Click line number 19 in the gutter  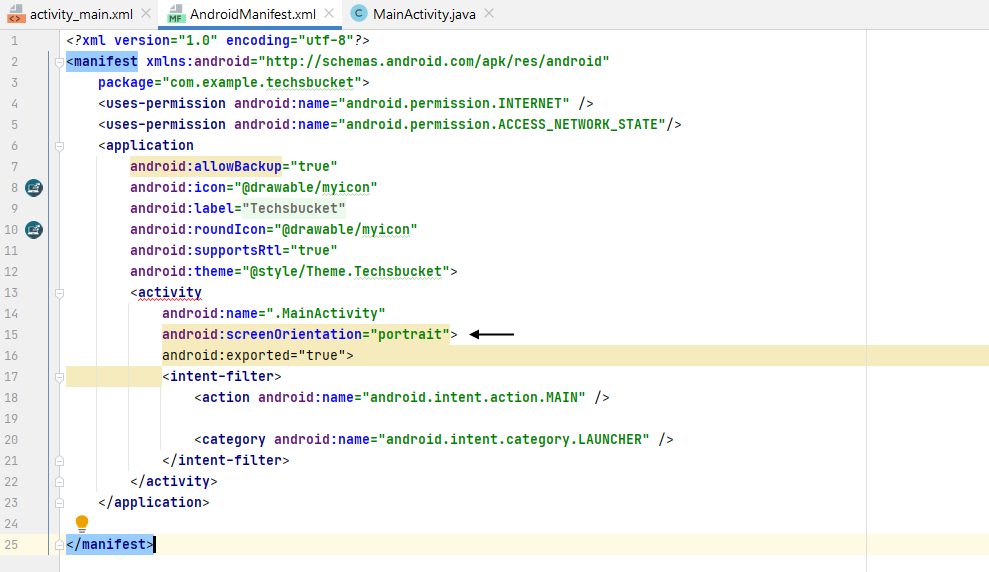pyautogui.click(x=11, y=419)
